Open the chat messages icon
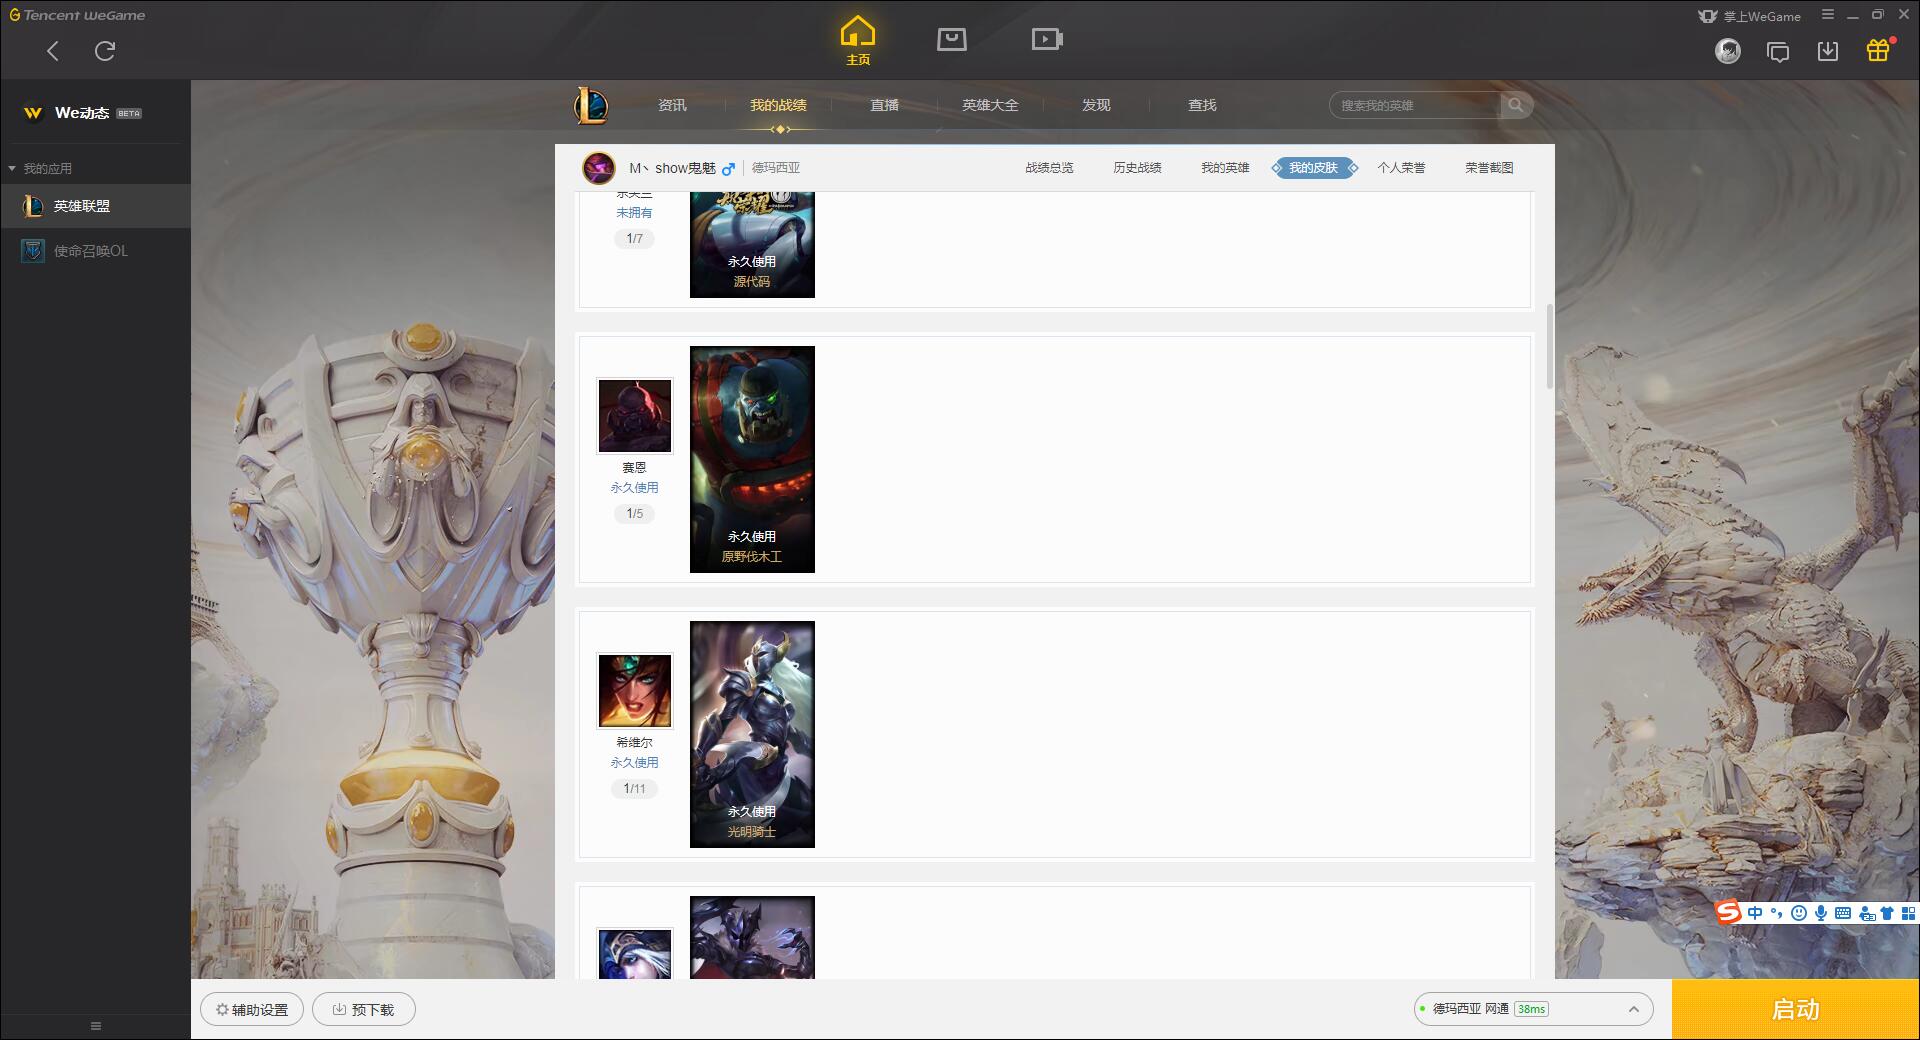The image size is (1920, 1040). click(1778, 51)
